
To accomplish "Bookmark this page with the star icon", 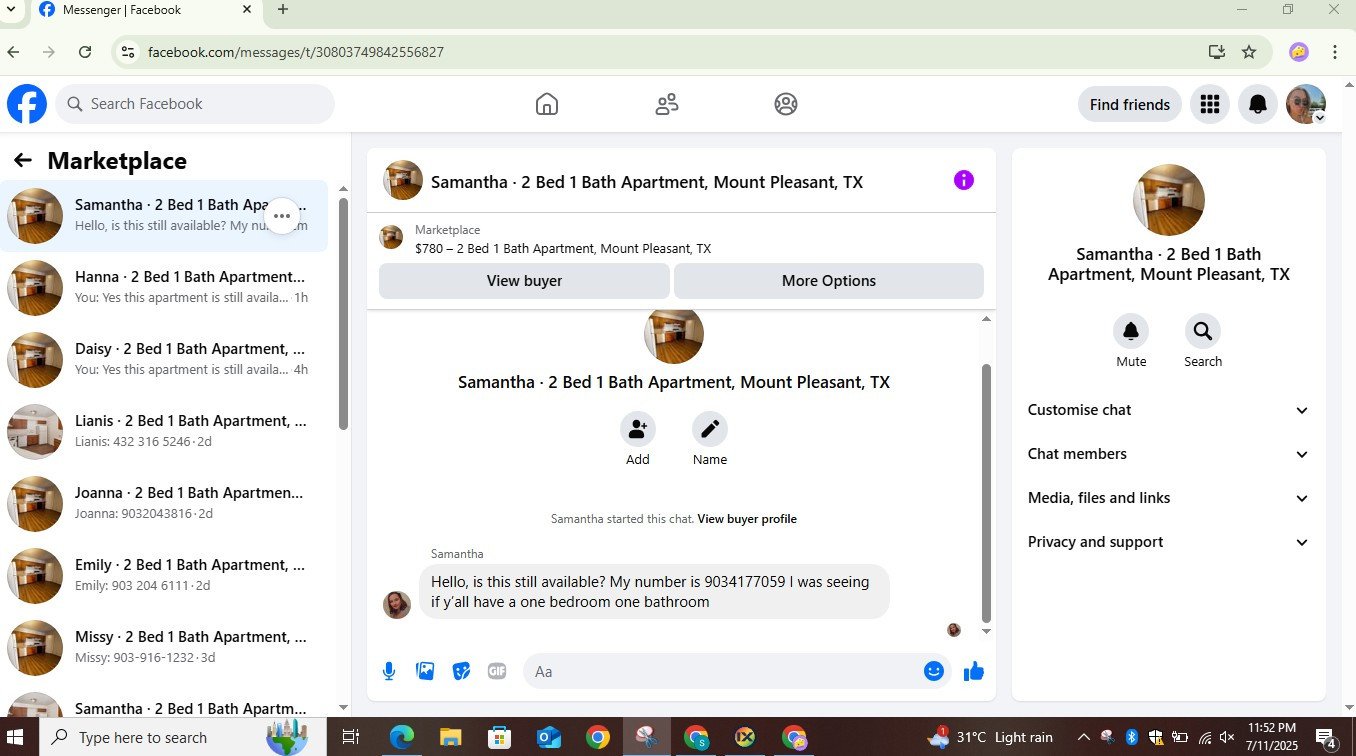I will tap(1249, 52).
